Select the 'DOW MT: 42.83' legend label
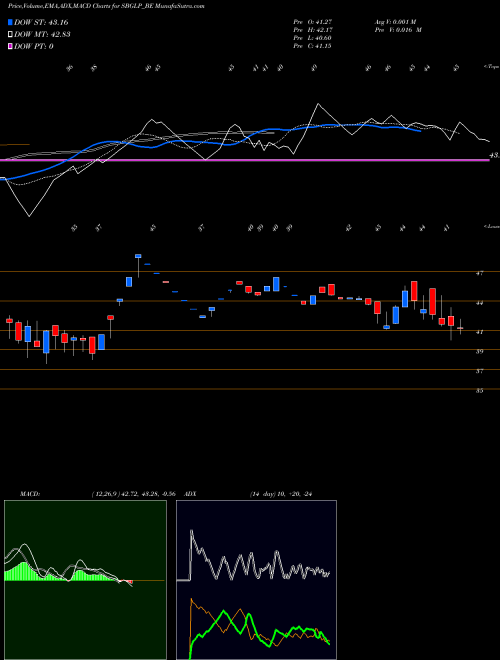Viewport: 500px width, 660px height. click(42, 35)
